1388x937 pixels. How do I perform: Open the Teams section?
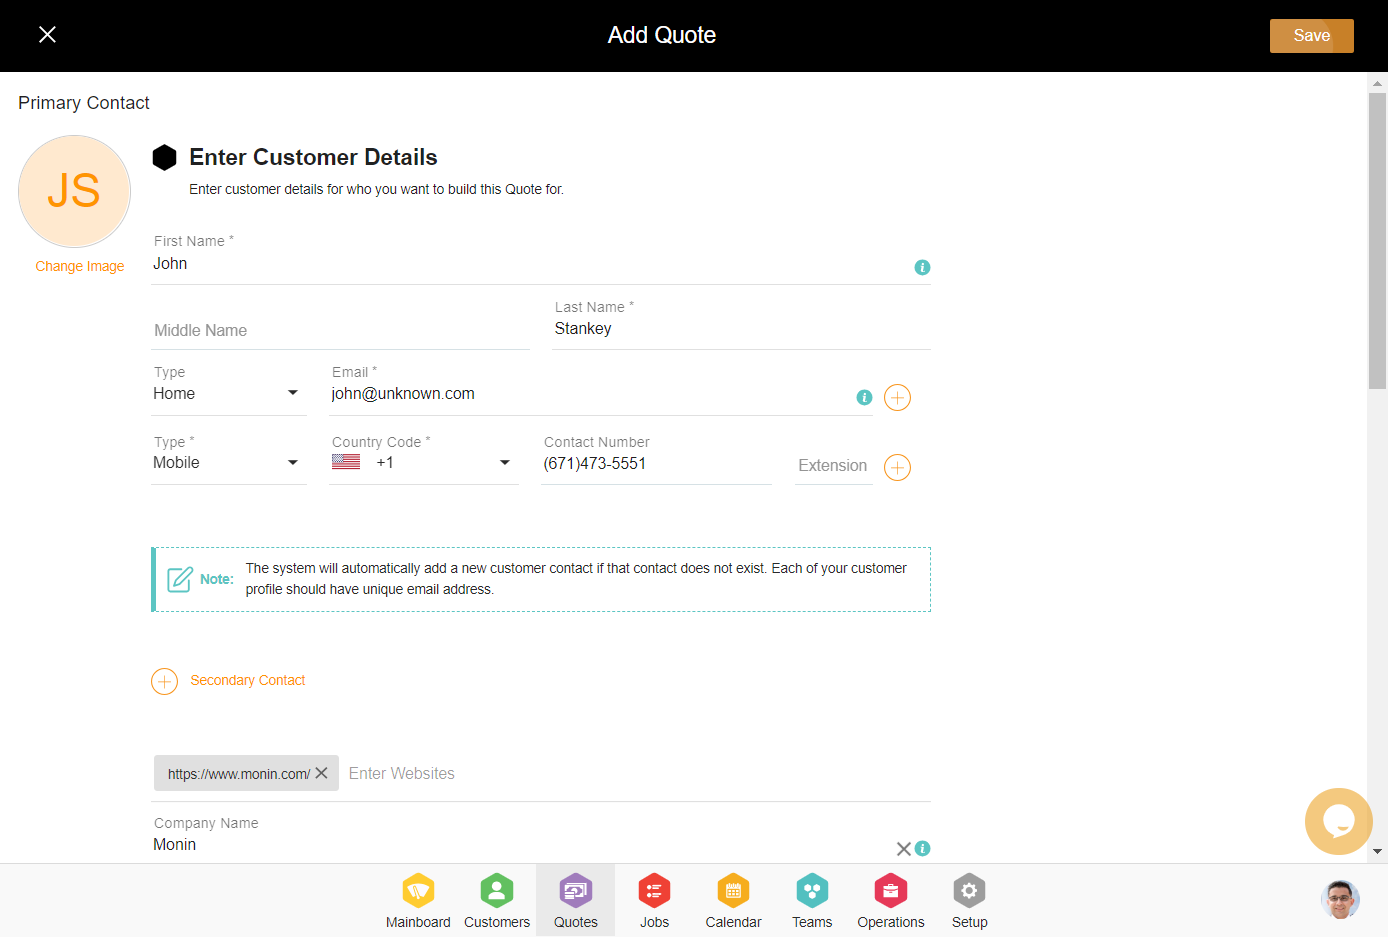[812, 900]
